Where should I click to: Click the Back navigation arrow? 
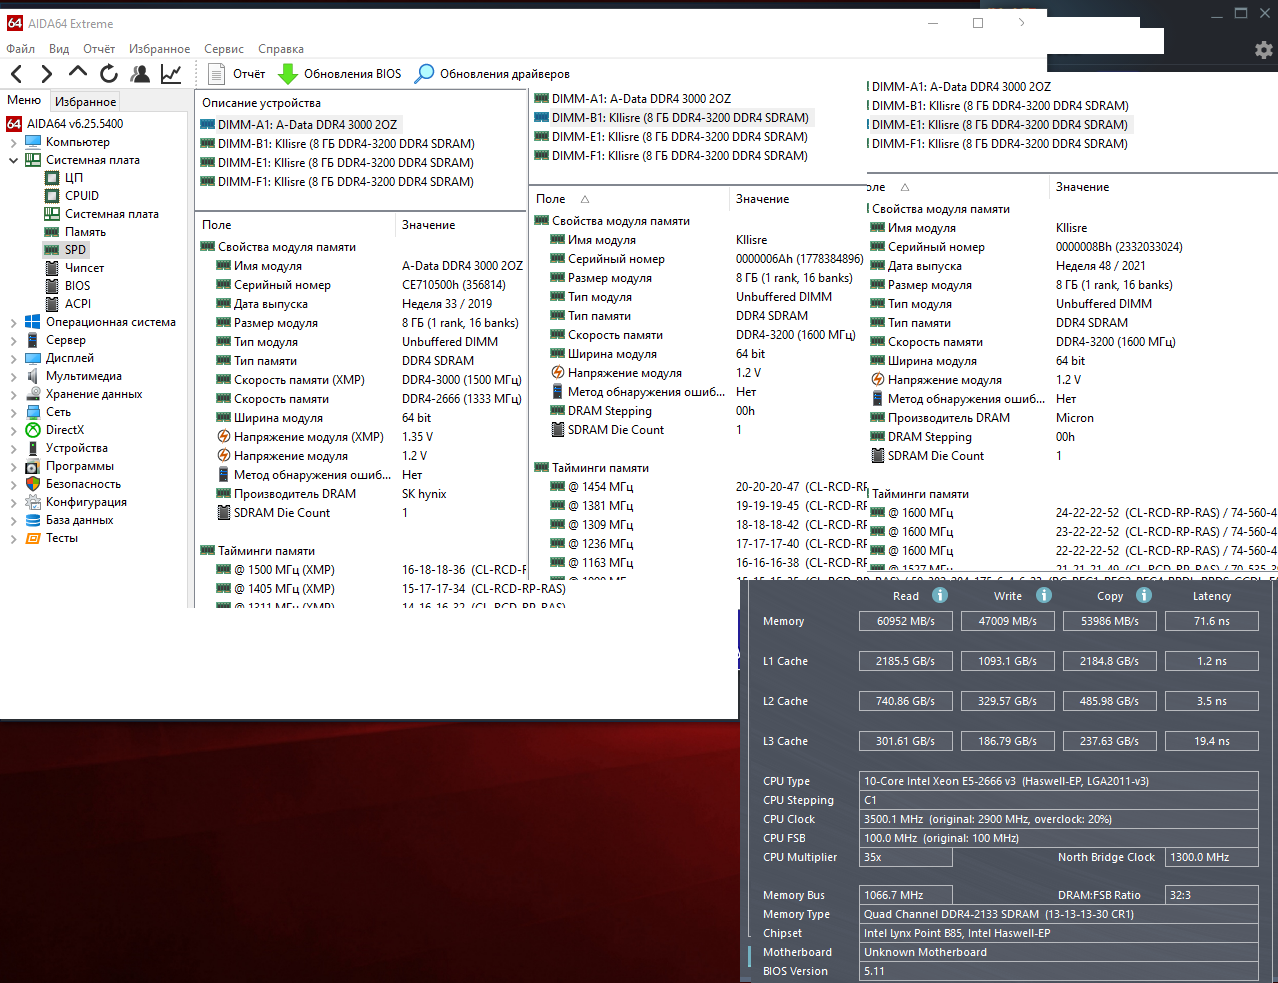[17, 73]
